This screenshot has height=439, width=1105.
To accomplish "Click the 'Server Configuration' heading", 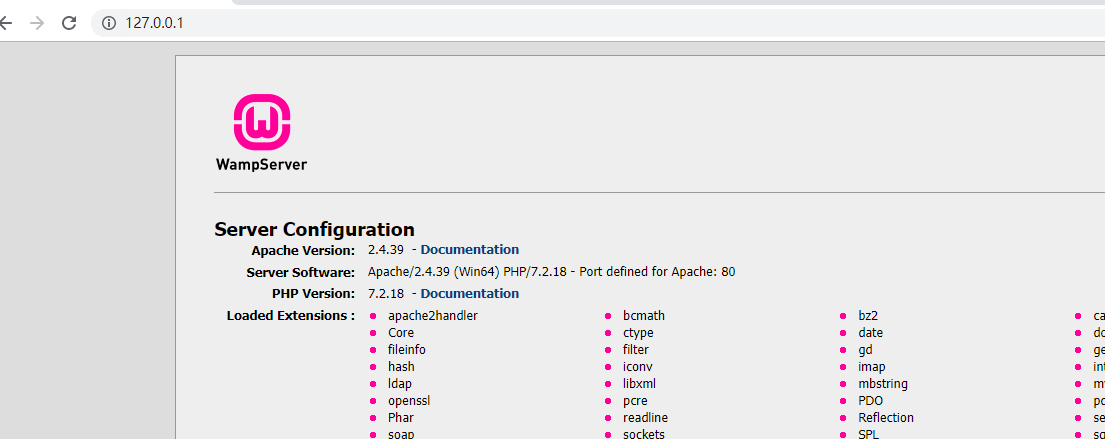I will [x=314, y=229].
